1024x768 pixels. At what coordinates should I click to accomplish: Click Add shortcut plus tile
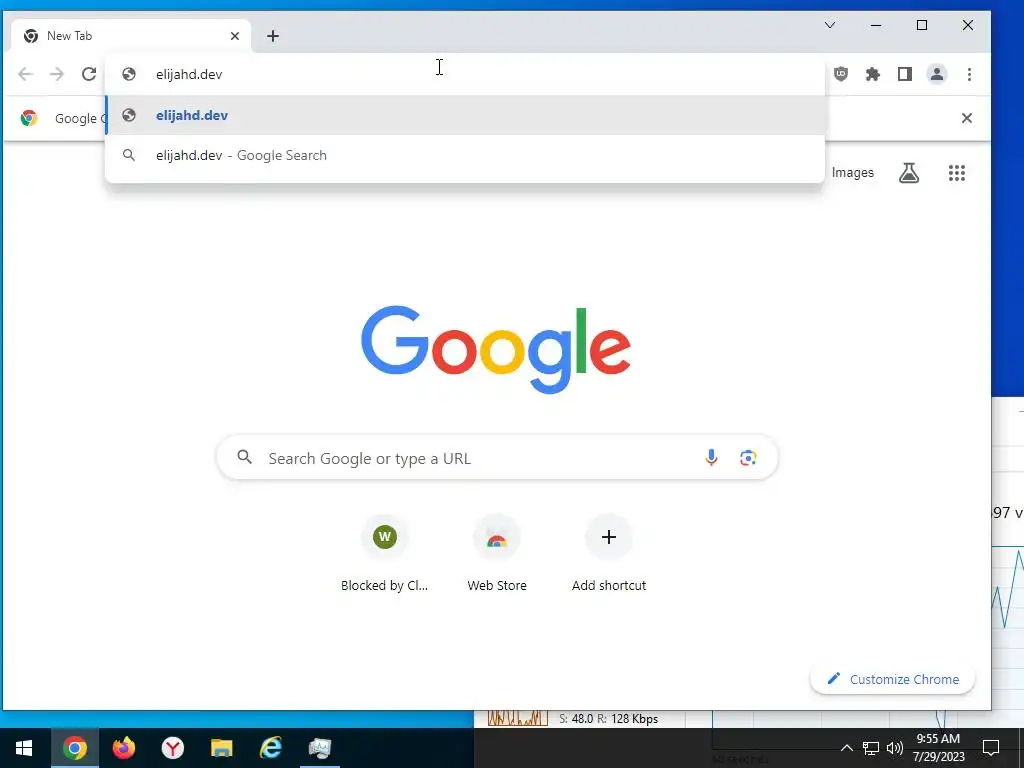(x=609, y=554)
